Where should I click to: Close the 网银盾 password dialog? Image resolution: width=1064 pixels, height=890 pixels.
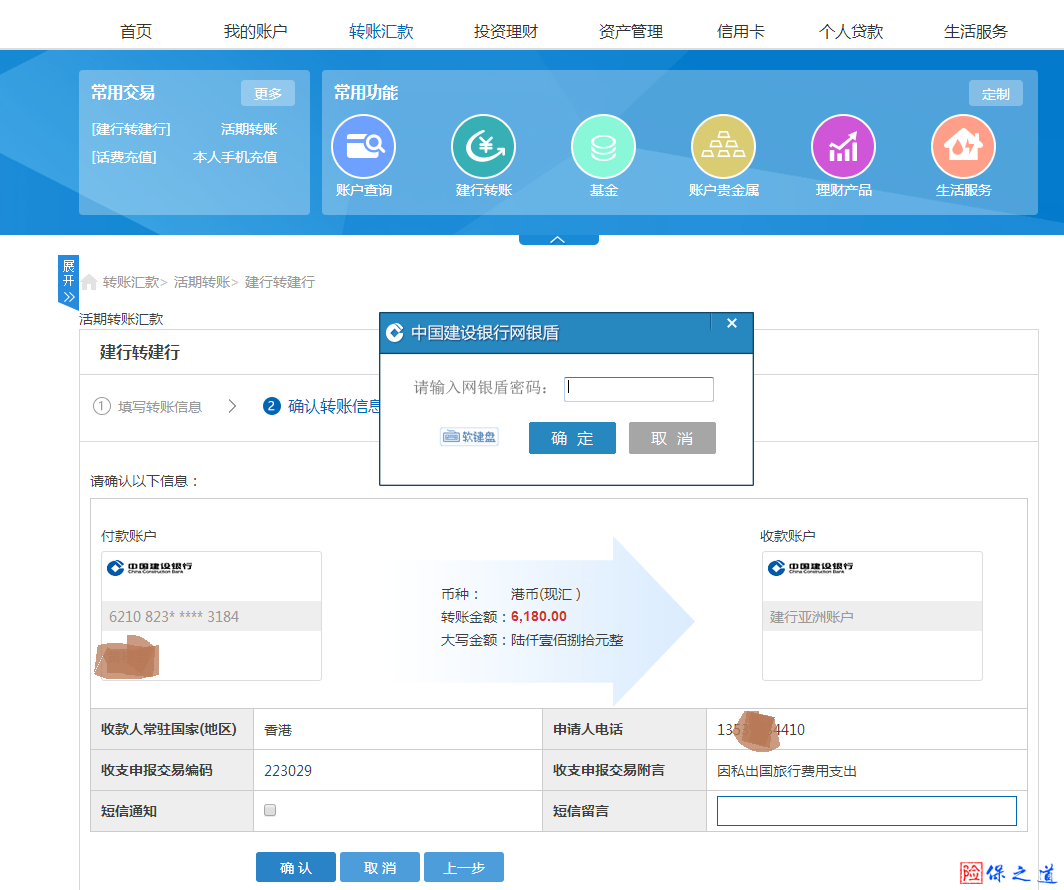point(732,323)
